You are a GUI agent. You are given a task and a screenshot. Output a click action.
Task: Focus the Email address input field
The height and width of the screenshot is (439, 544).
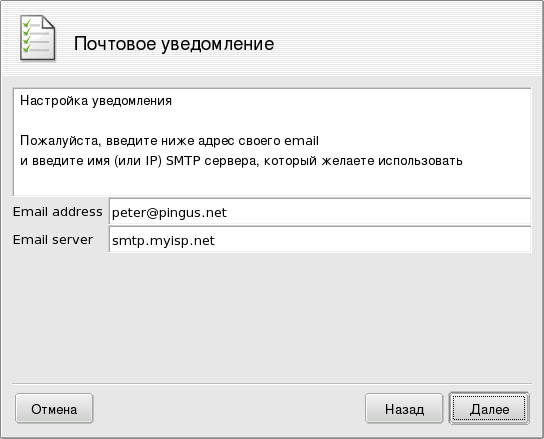(320, 211)
